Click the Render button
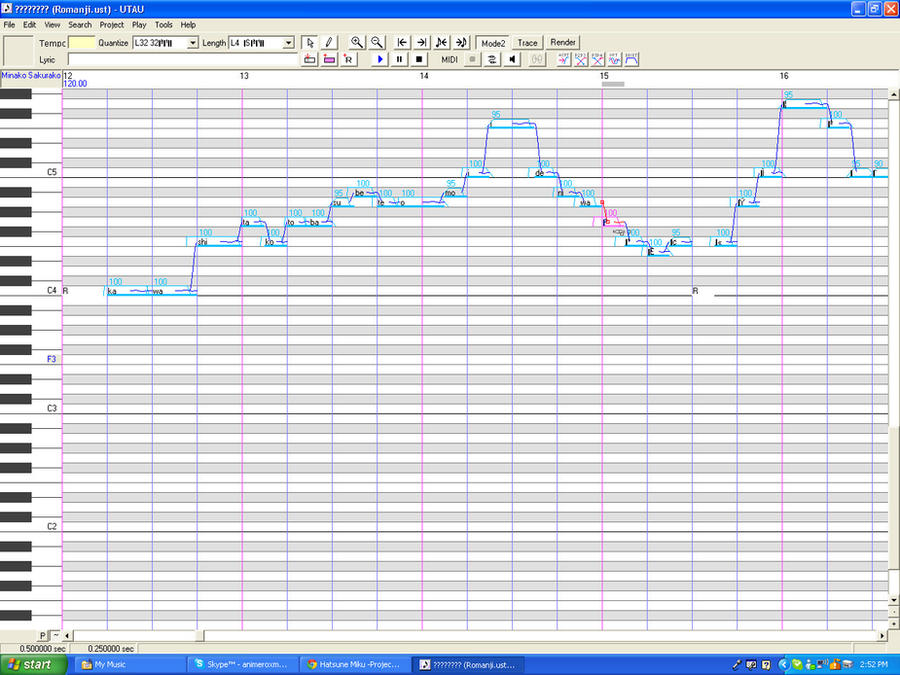The width and height of the screenshot is (900, 675). click(562, 42)
